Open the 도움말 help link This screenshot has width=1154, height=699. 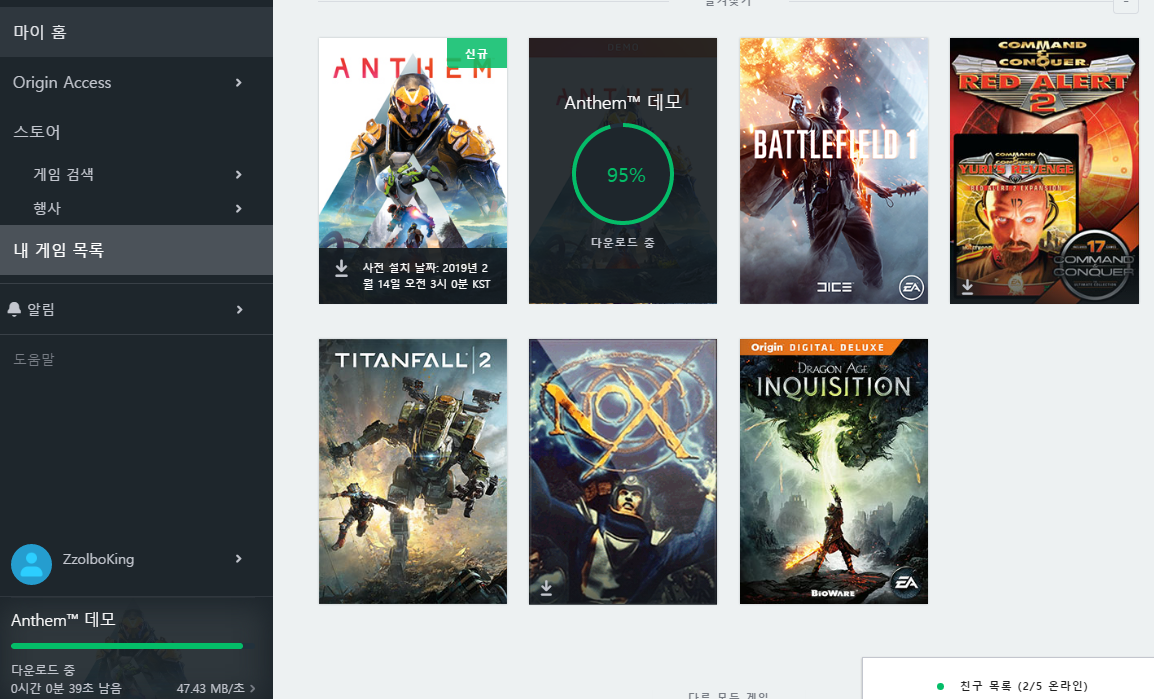(x=34, y=359)
